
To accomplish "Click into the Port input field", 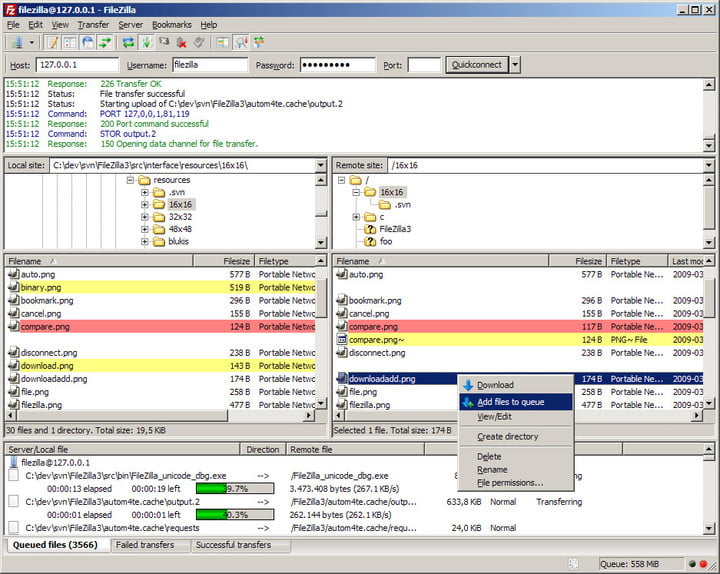I will coord(424,65).
